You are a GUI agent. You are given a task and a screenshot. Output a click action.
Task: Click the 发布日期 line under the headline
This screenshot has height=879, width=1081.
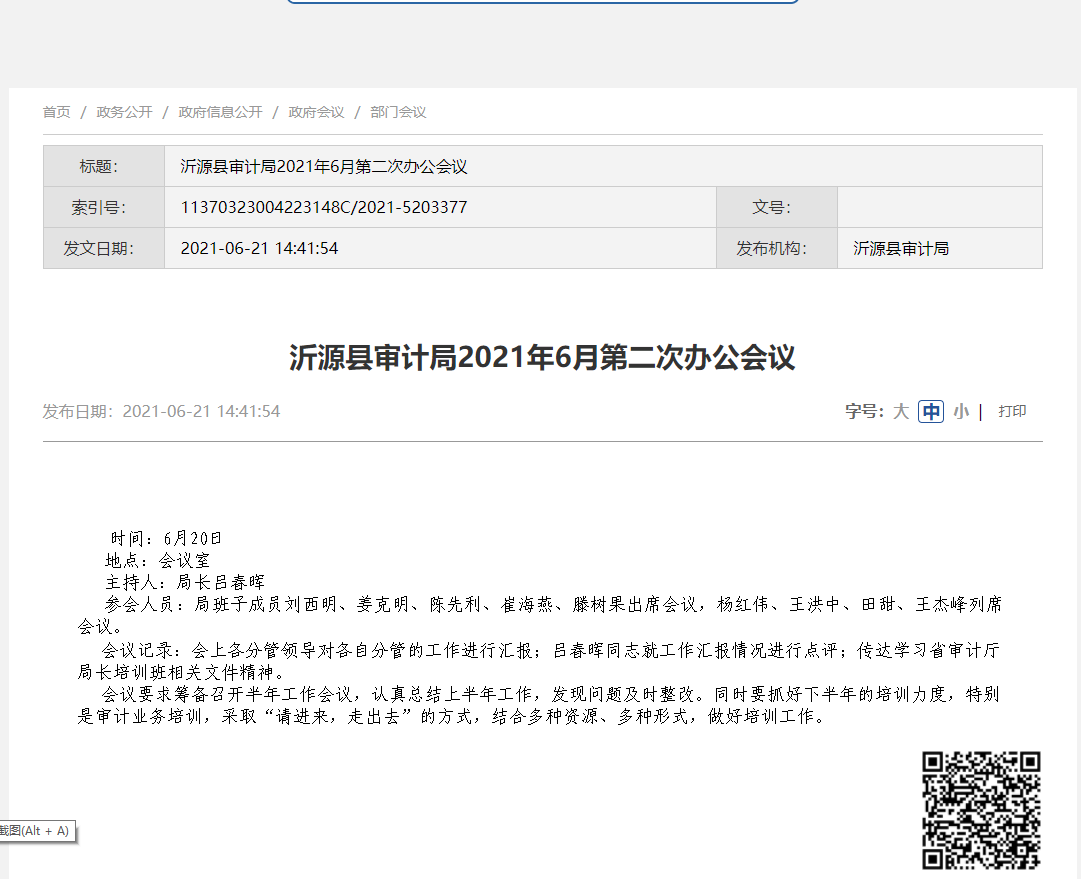(161, 411)
